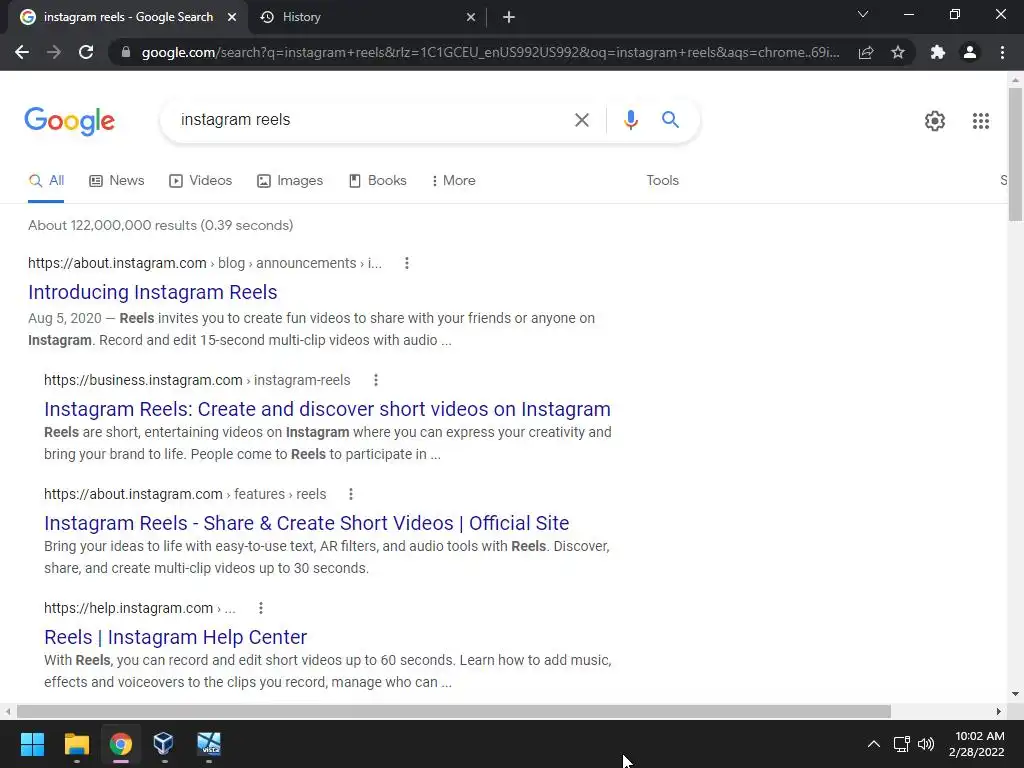This screenshot has height=768, width=1024.
Task: Select the All results tab
Action: pos(46,181)
